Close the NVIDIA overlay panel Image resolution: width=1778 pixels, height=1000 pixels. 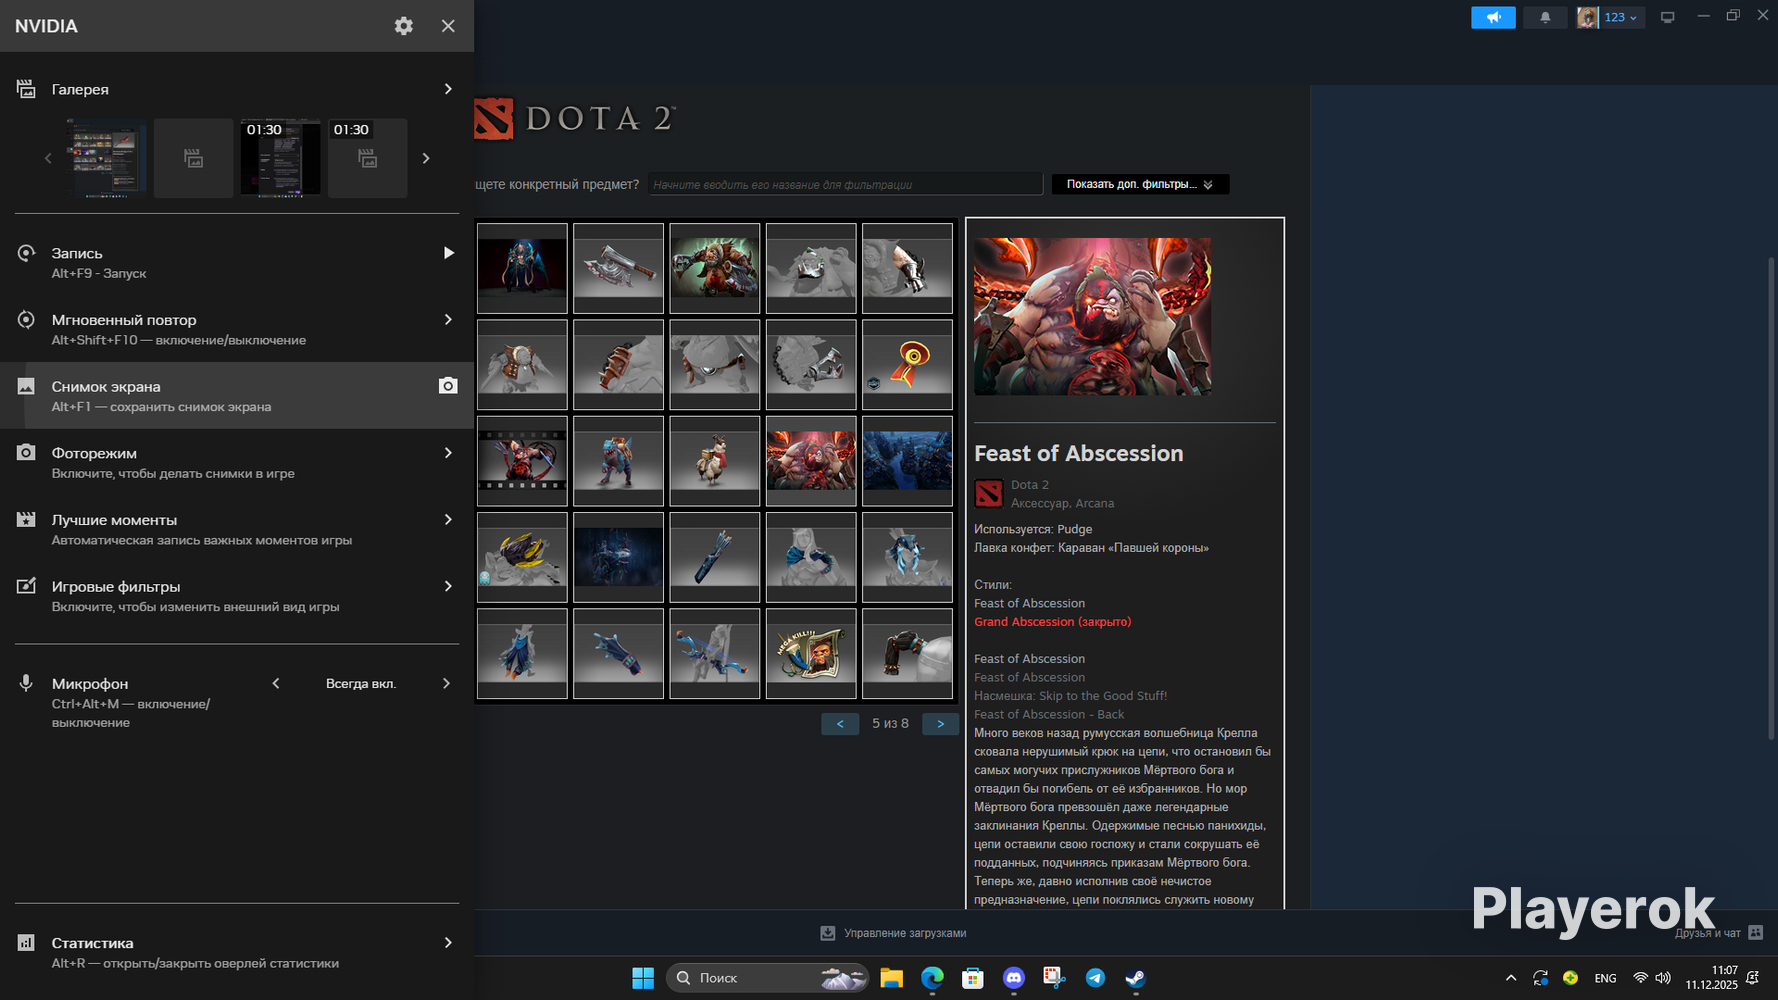448,26
